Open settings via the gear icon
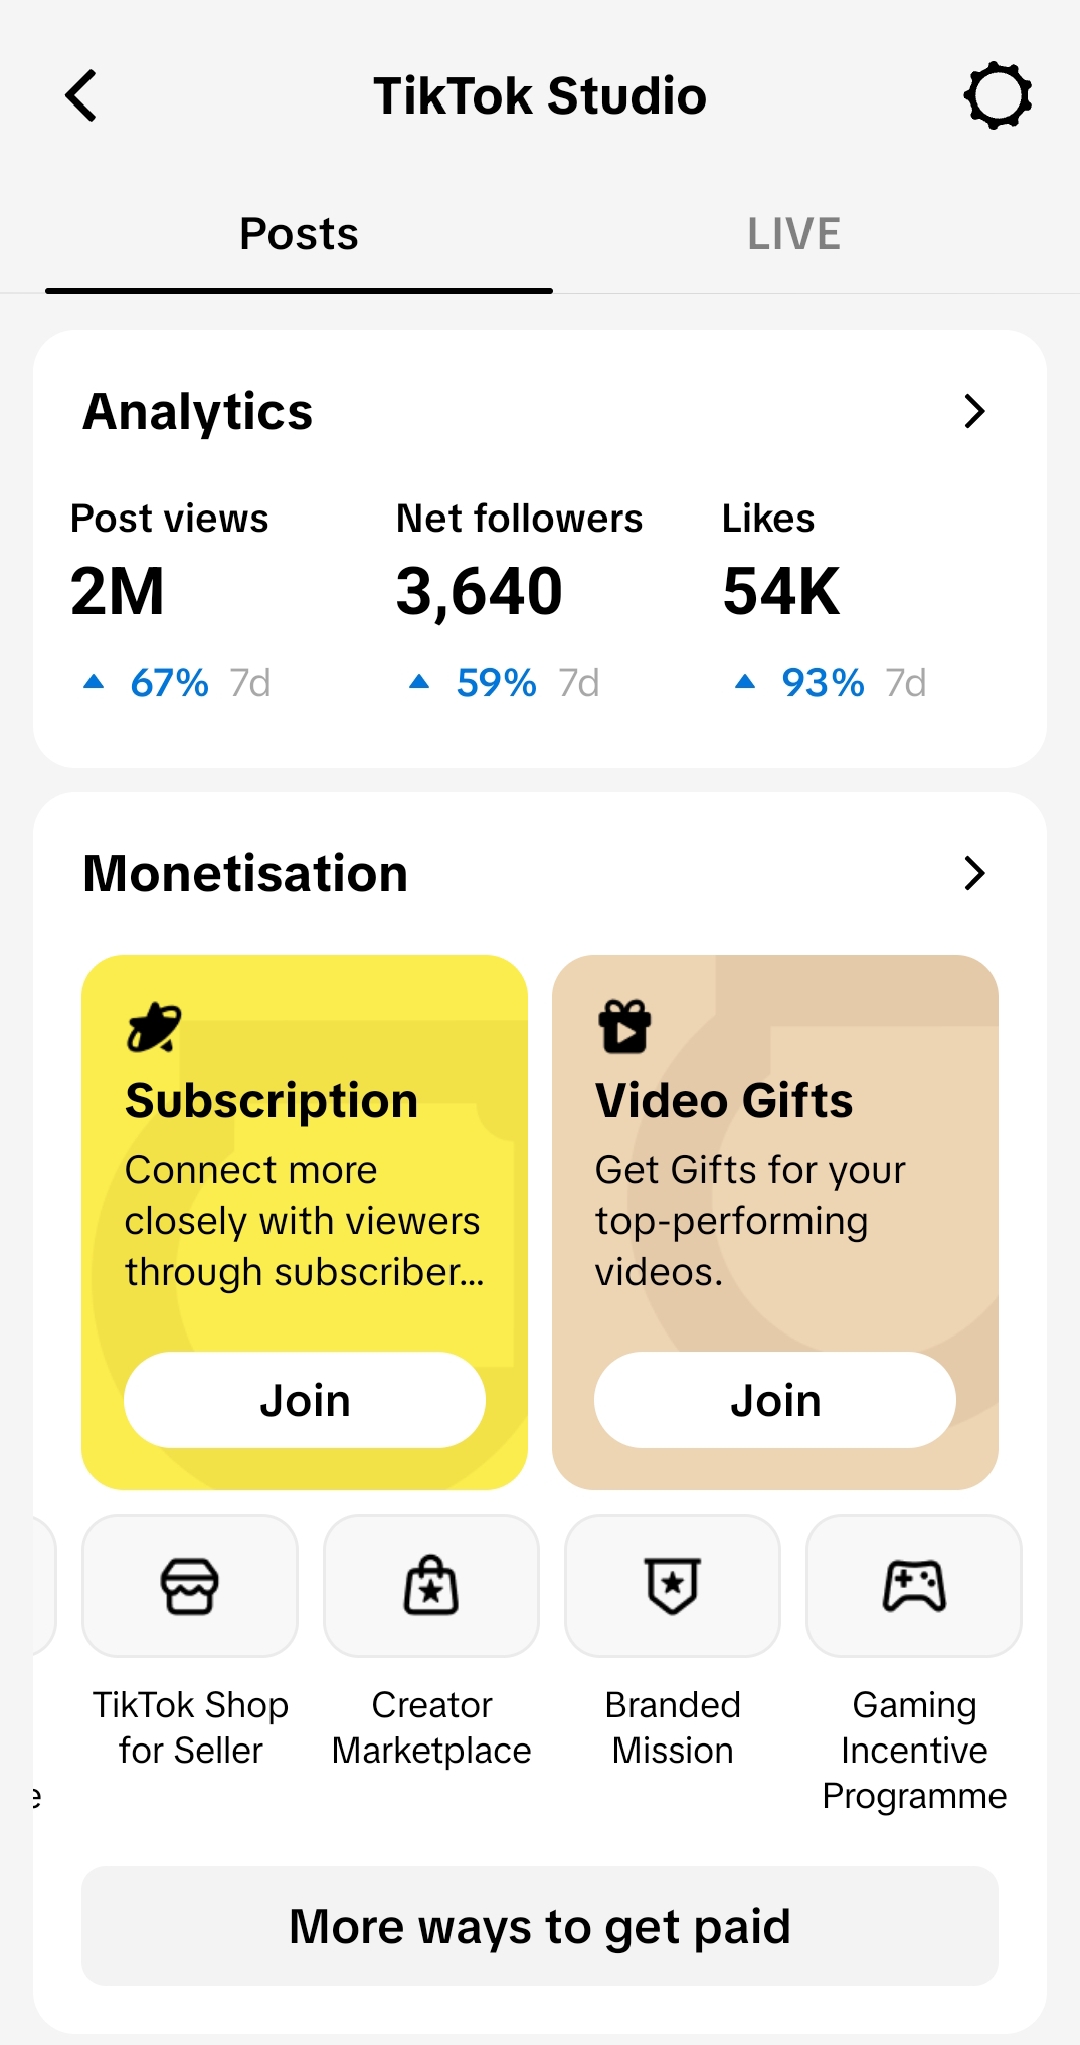 click(997, 96)
